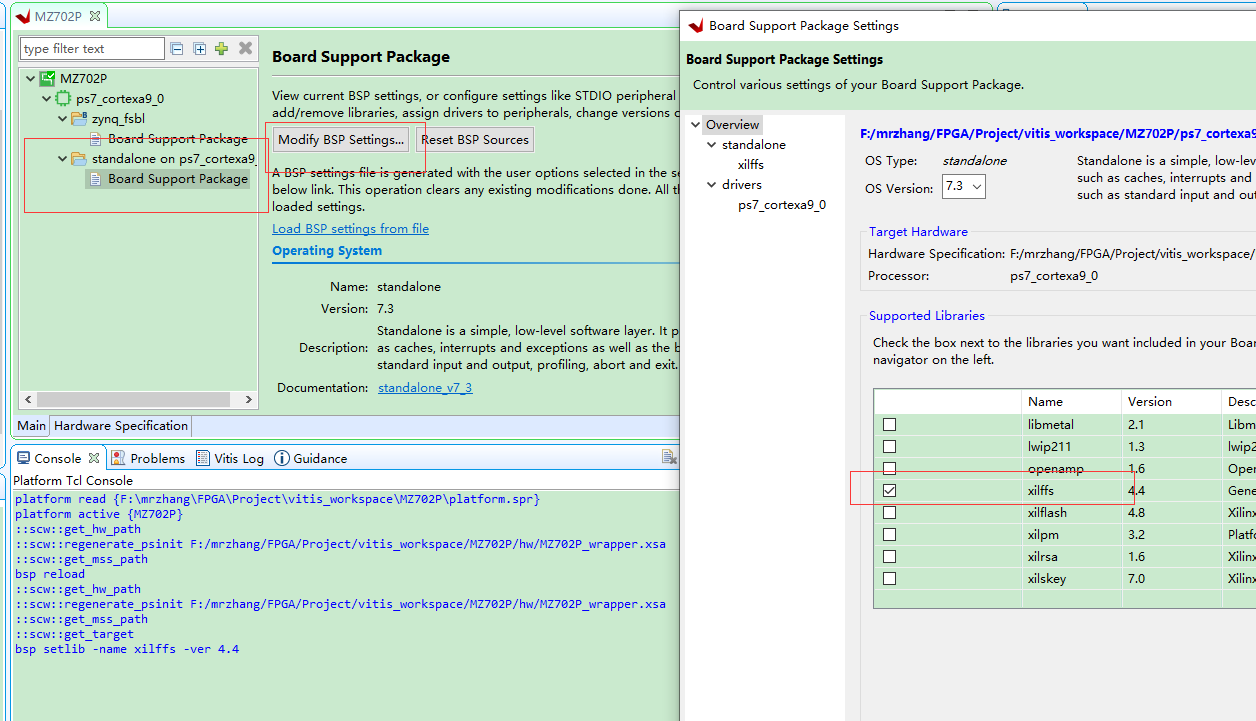Screen dimensions: 1256x721
Task: Click the Console tab's terminal icon
Action: (x=24, y=458)
